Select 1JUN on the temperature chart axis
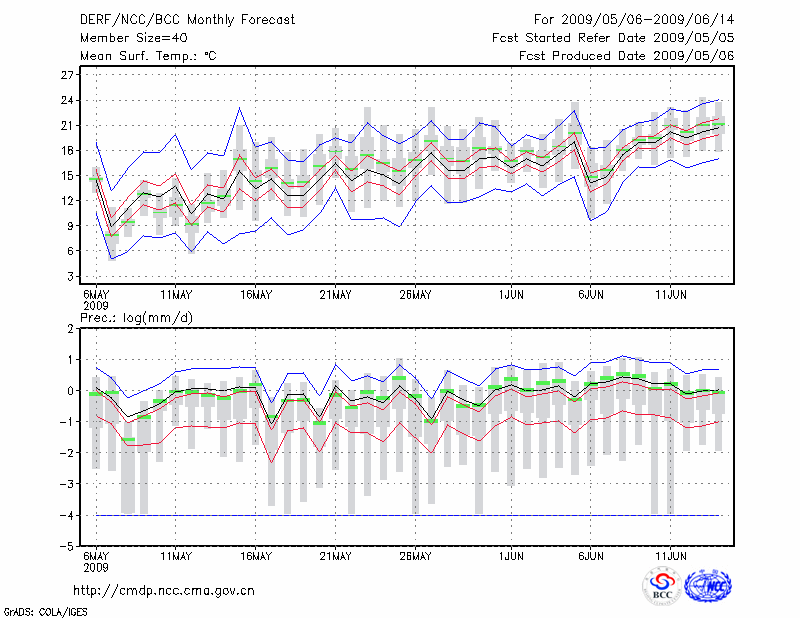800x618 pixels. 511,295
